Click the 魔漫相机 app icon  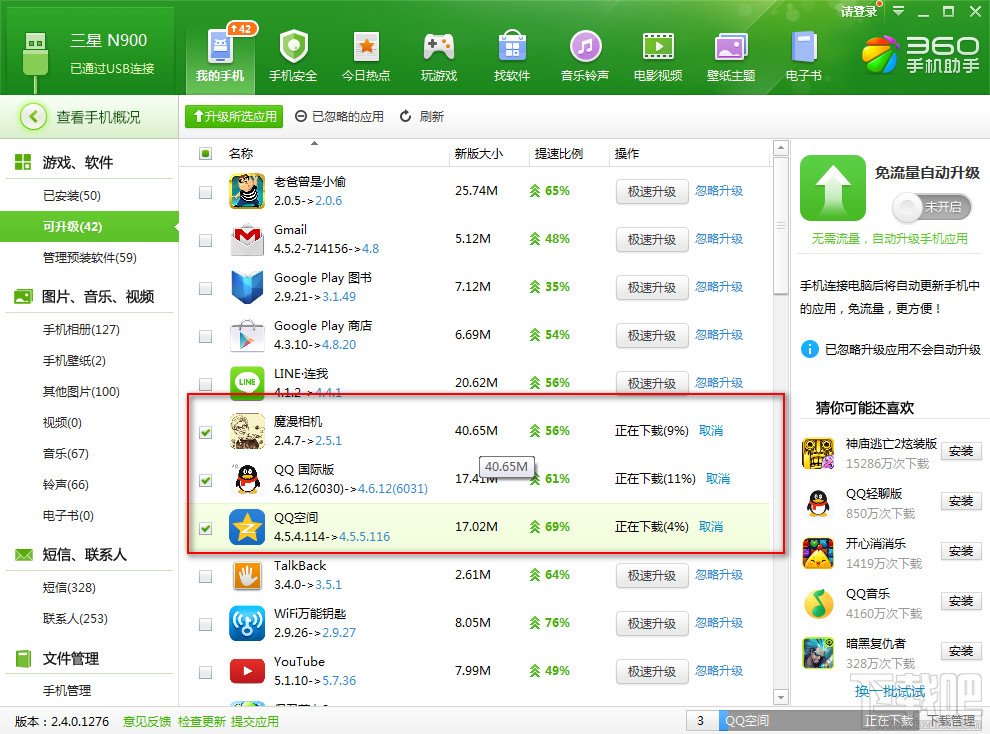tap(247, 431)
